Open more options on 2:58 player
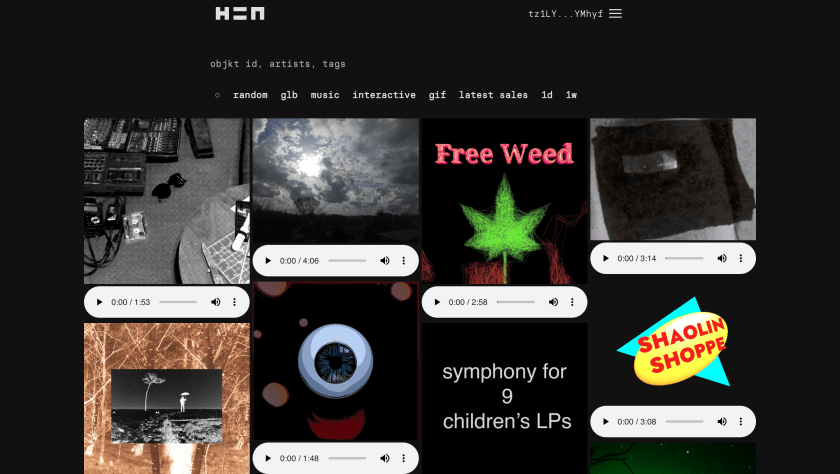The width and height of the screenshot is (840, 474). tap(572, 302)
